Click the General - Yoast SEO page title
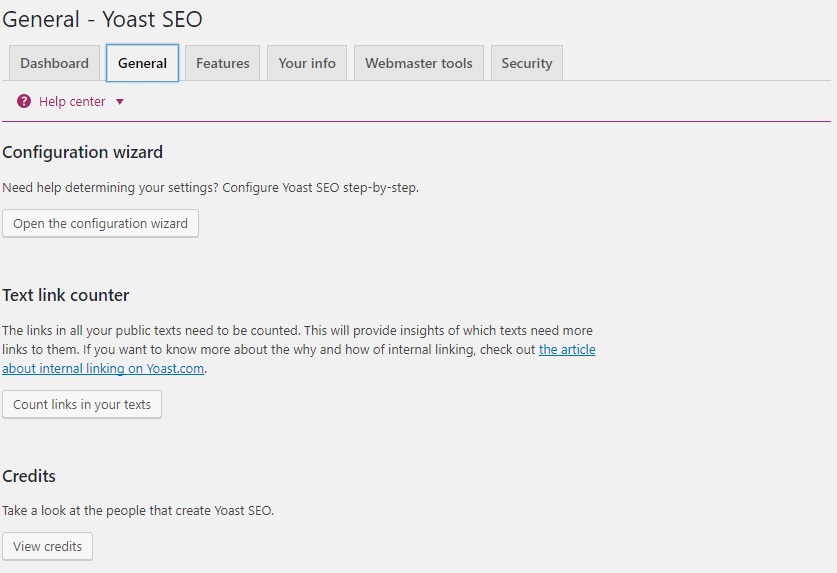The width and height of the screenshot is (837, 573). 102,19
